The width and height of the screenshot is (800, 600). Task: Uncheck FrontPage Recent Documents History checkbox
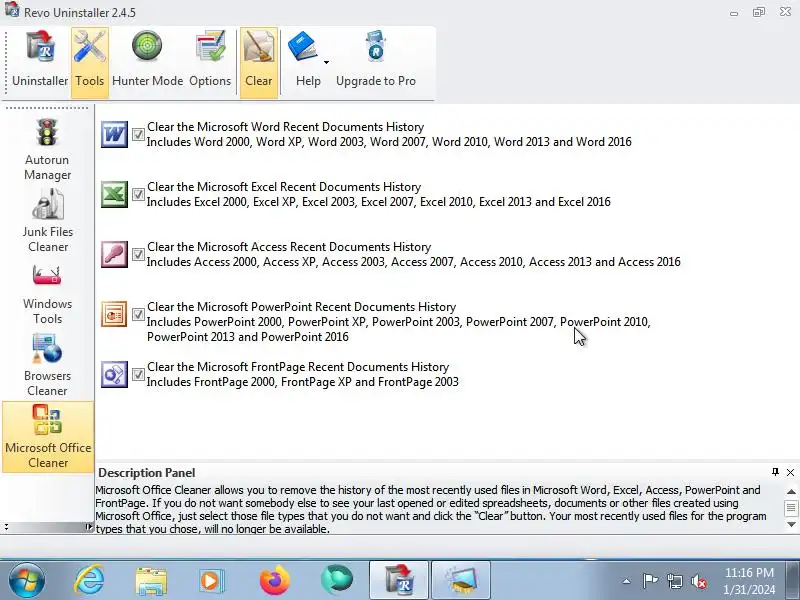138,374
